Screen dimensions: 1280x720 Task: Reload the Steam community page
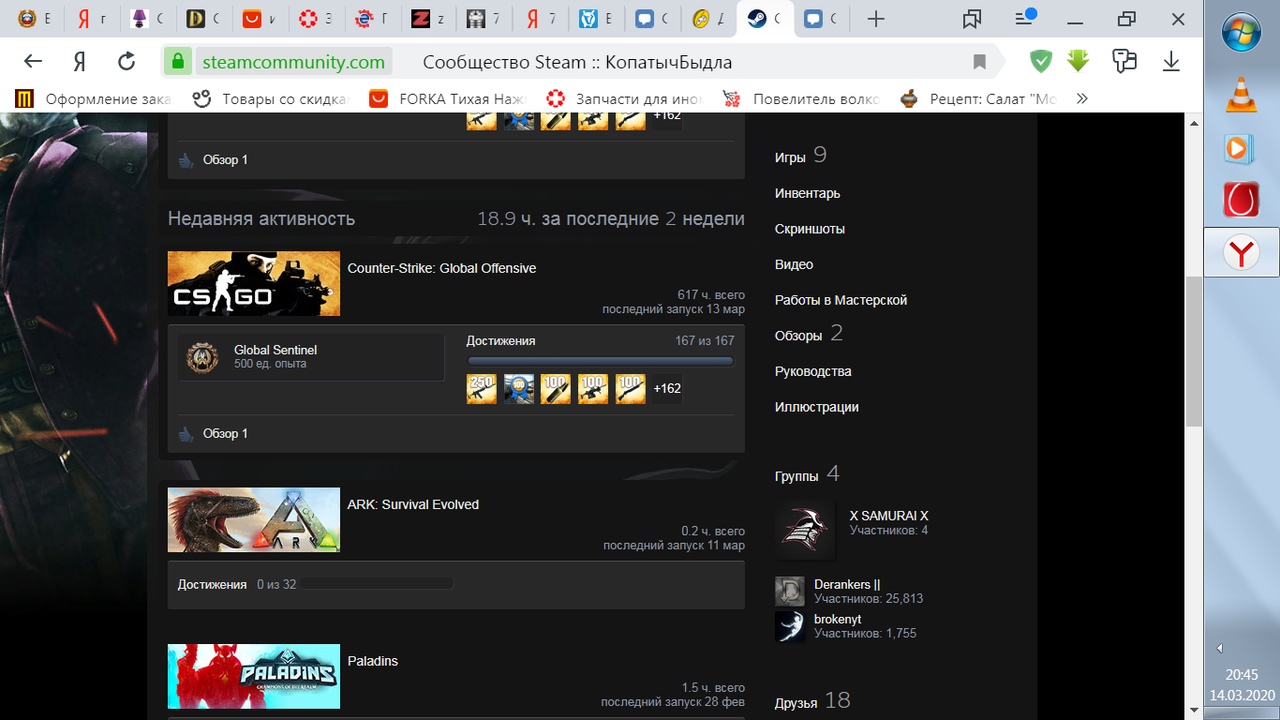click(x=126, y=62)
